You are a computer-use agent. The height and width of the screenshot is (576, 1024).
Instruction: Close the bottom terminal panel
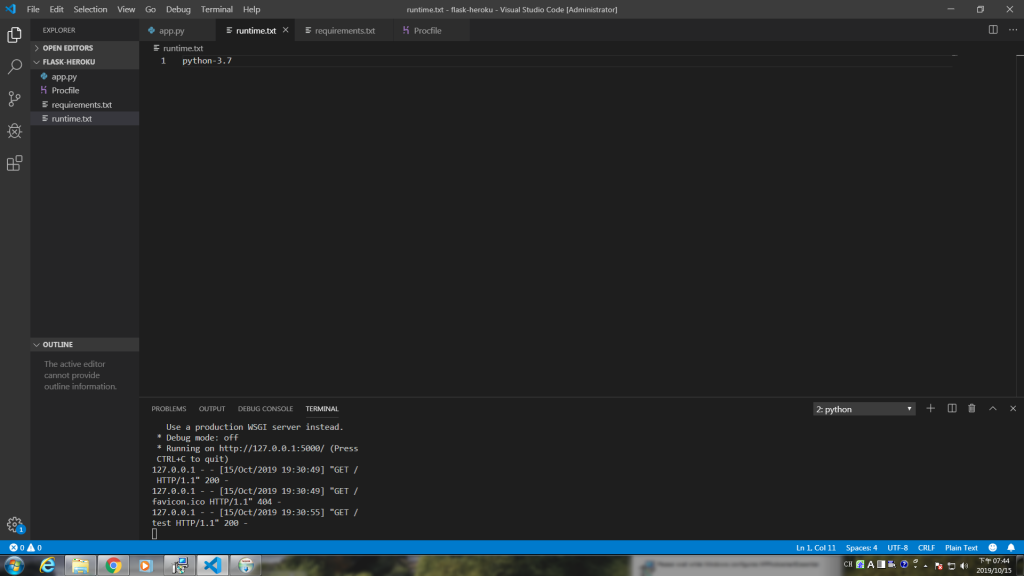click(x=1013, y=409)
